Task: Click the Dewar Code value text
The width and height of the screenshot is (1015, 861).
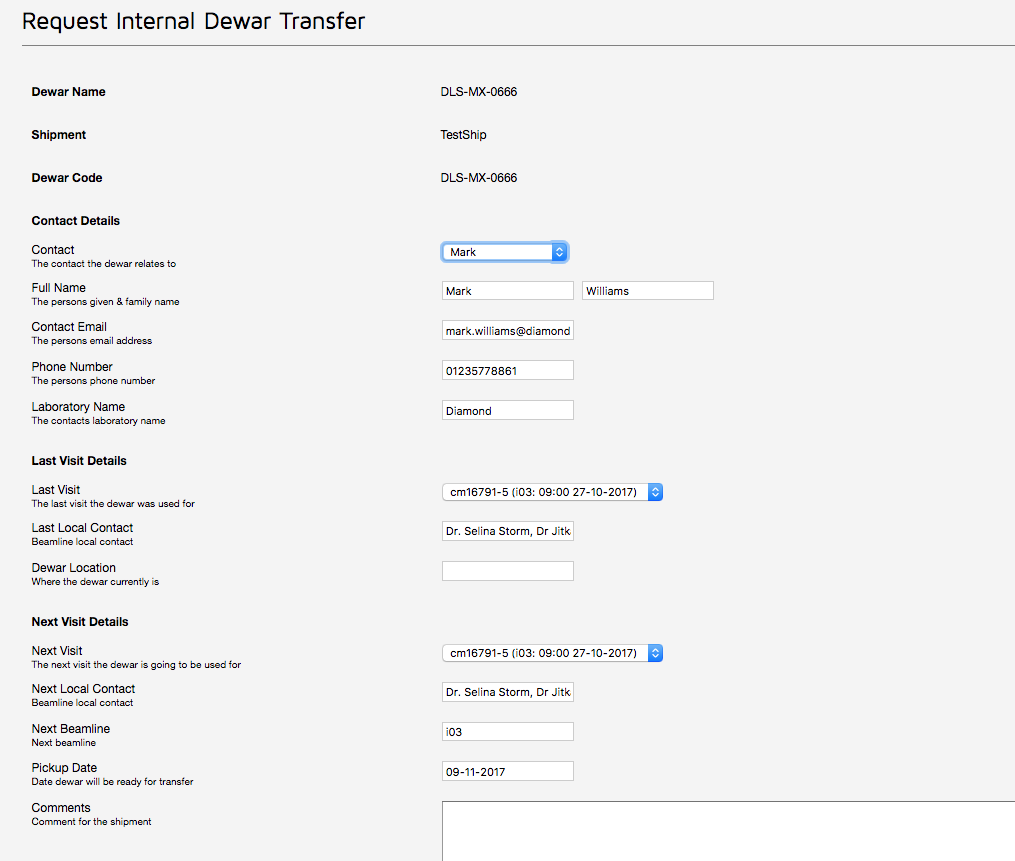Action: (478, 178)
